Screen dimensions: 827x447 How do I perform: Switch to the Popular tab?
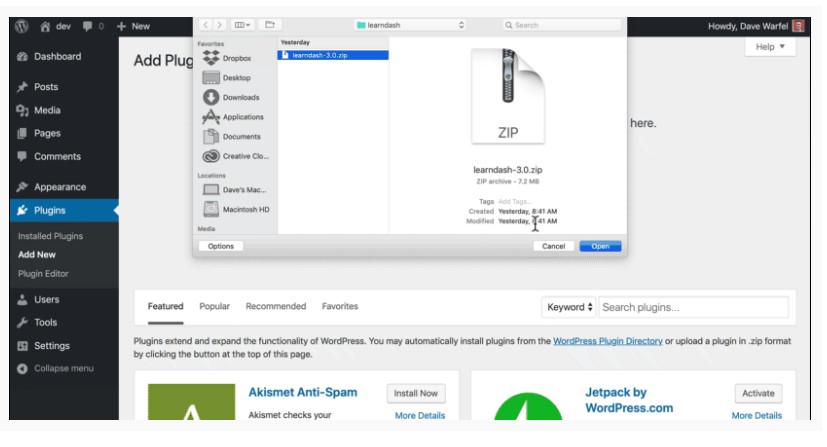tap(215, 306)
